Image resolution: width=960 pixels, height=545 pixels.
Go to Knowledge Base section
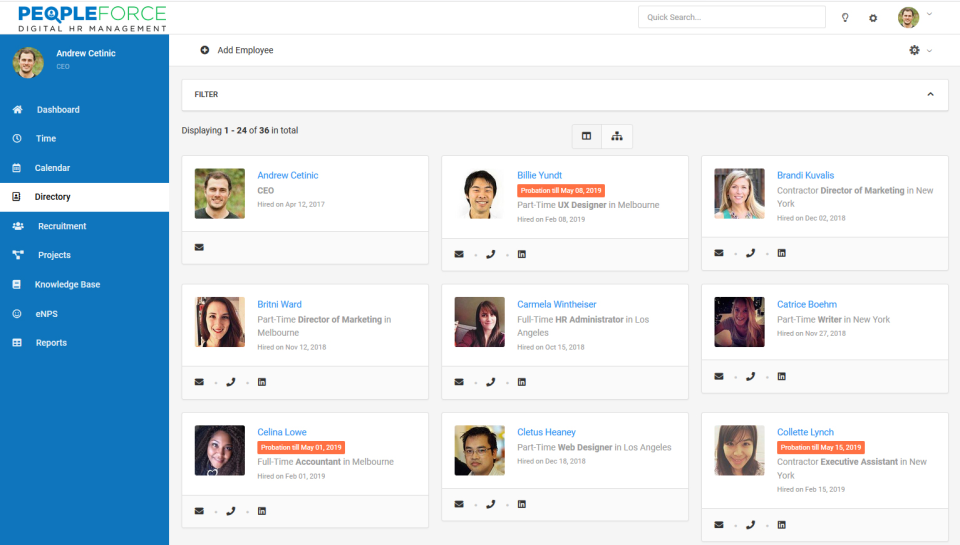[x=67, y=284]
